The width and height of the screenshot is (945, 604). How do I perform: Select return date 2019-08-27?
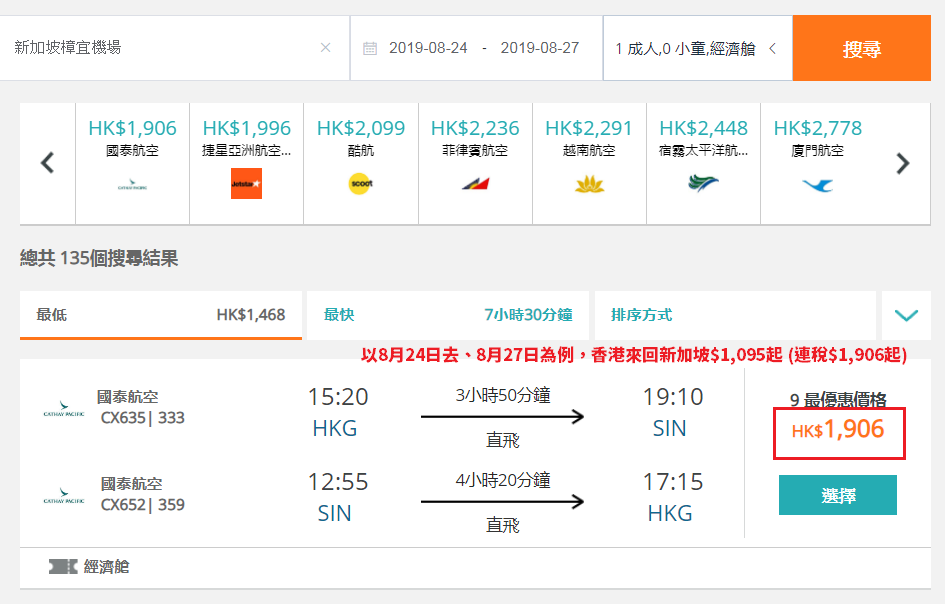click(539, 48)
